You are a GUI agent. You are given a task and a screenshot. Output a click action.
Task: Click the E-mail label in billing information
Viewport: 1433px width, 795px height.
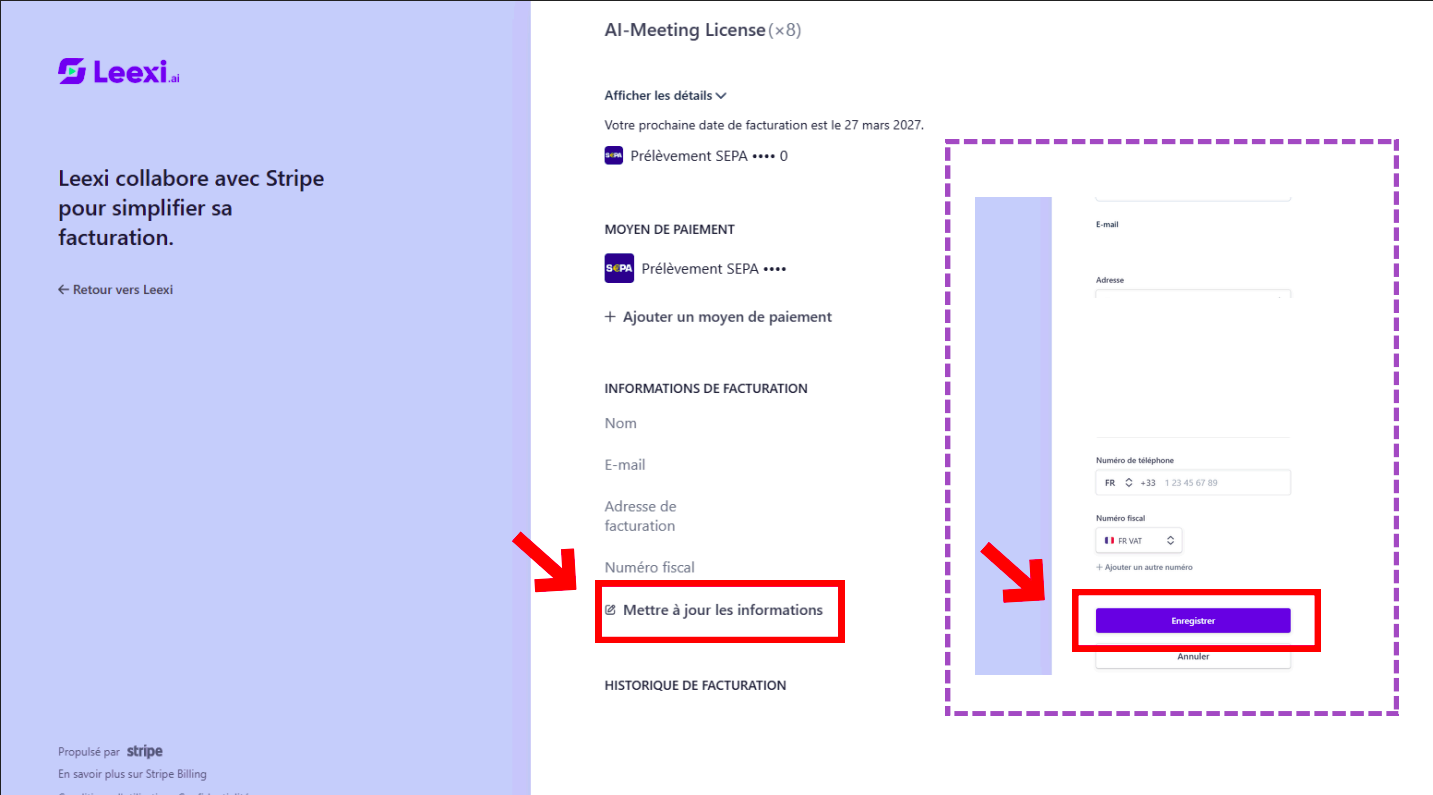tap(625, 465)
